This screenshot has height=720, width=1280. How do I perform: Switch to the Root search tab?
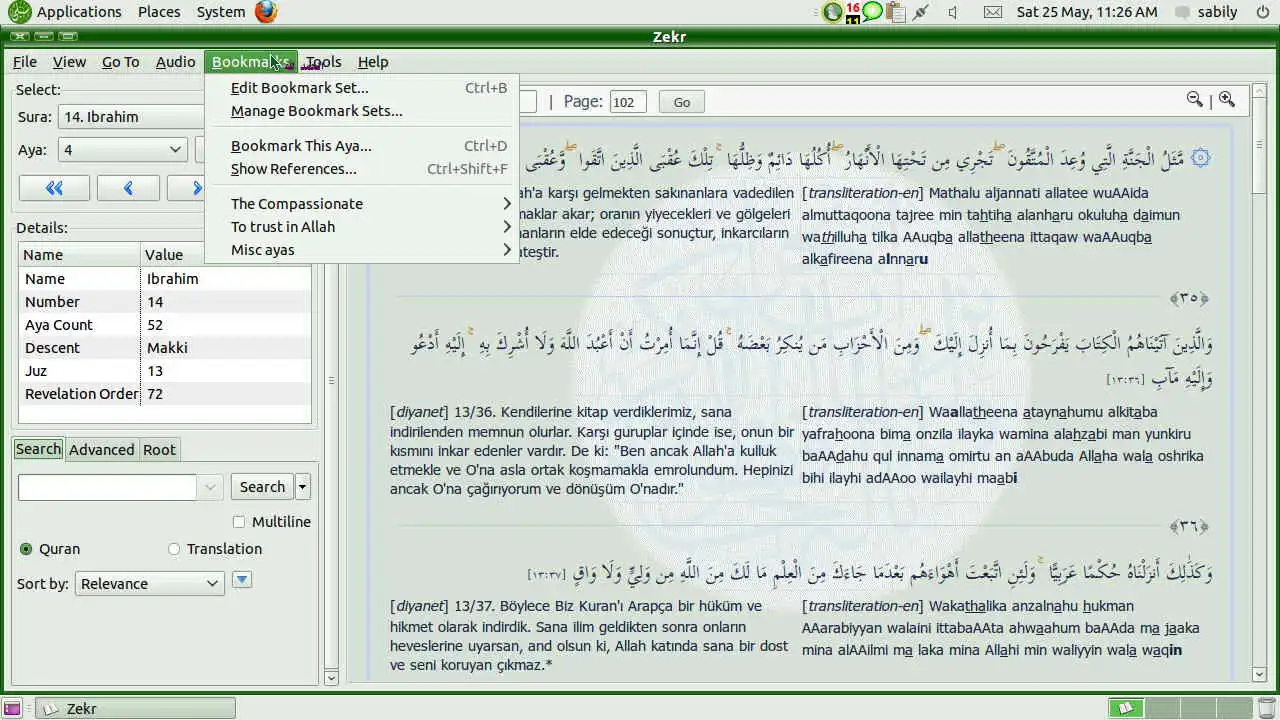click(159, 450)
